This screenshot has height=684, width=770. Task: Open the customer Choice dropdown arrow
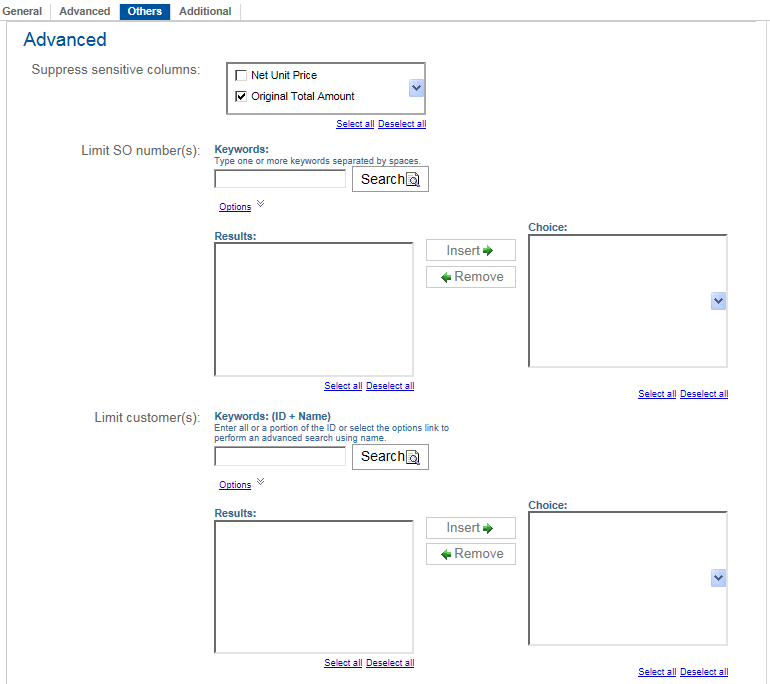[x=718, y=578]
